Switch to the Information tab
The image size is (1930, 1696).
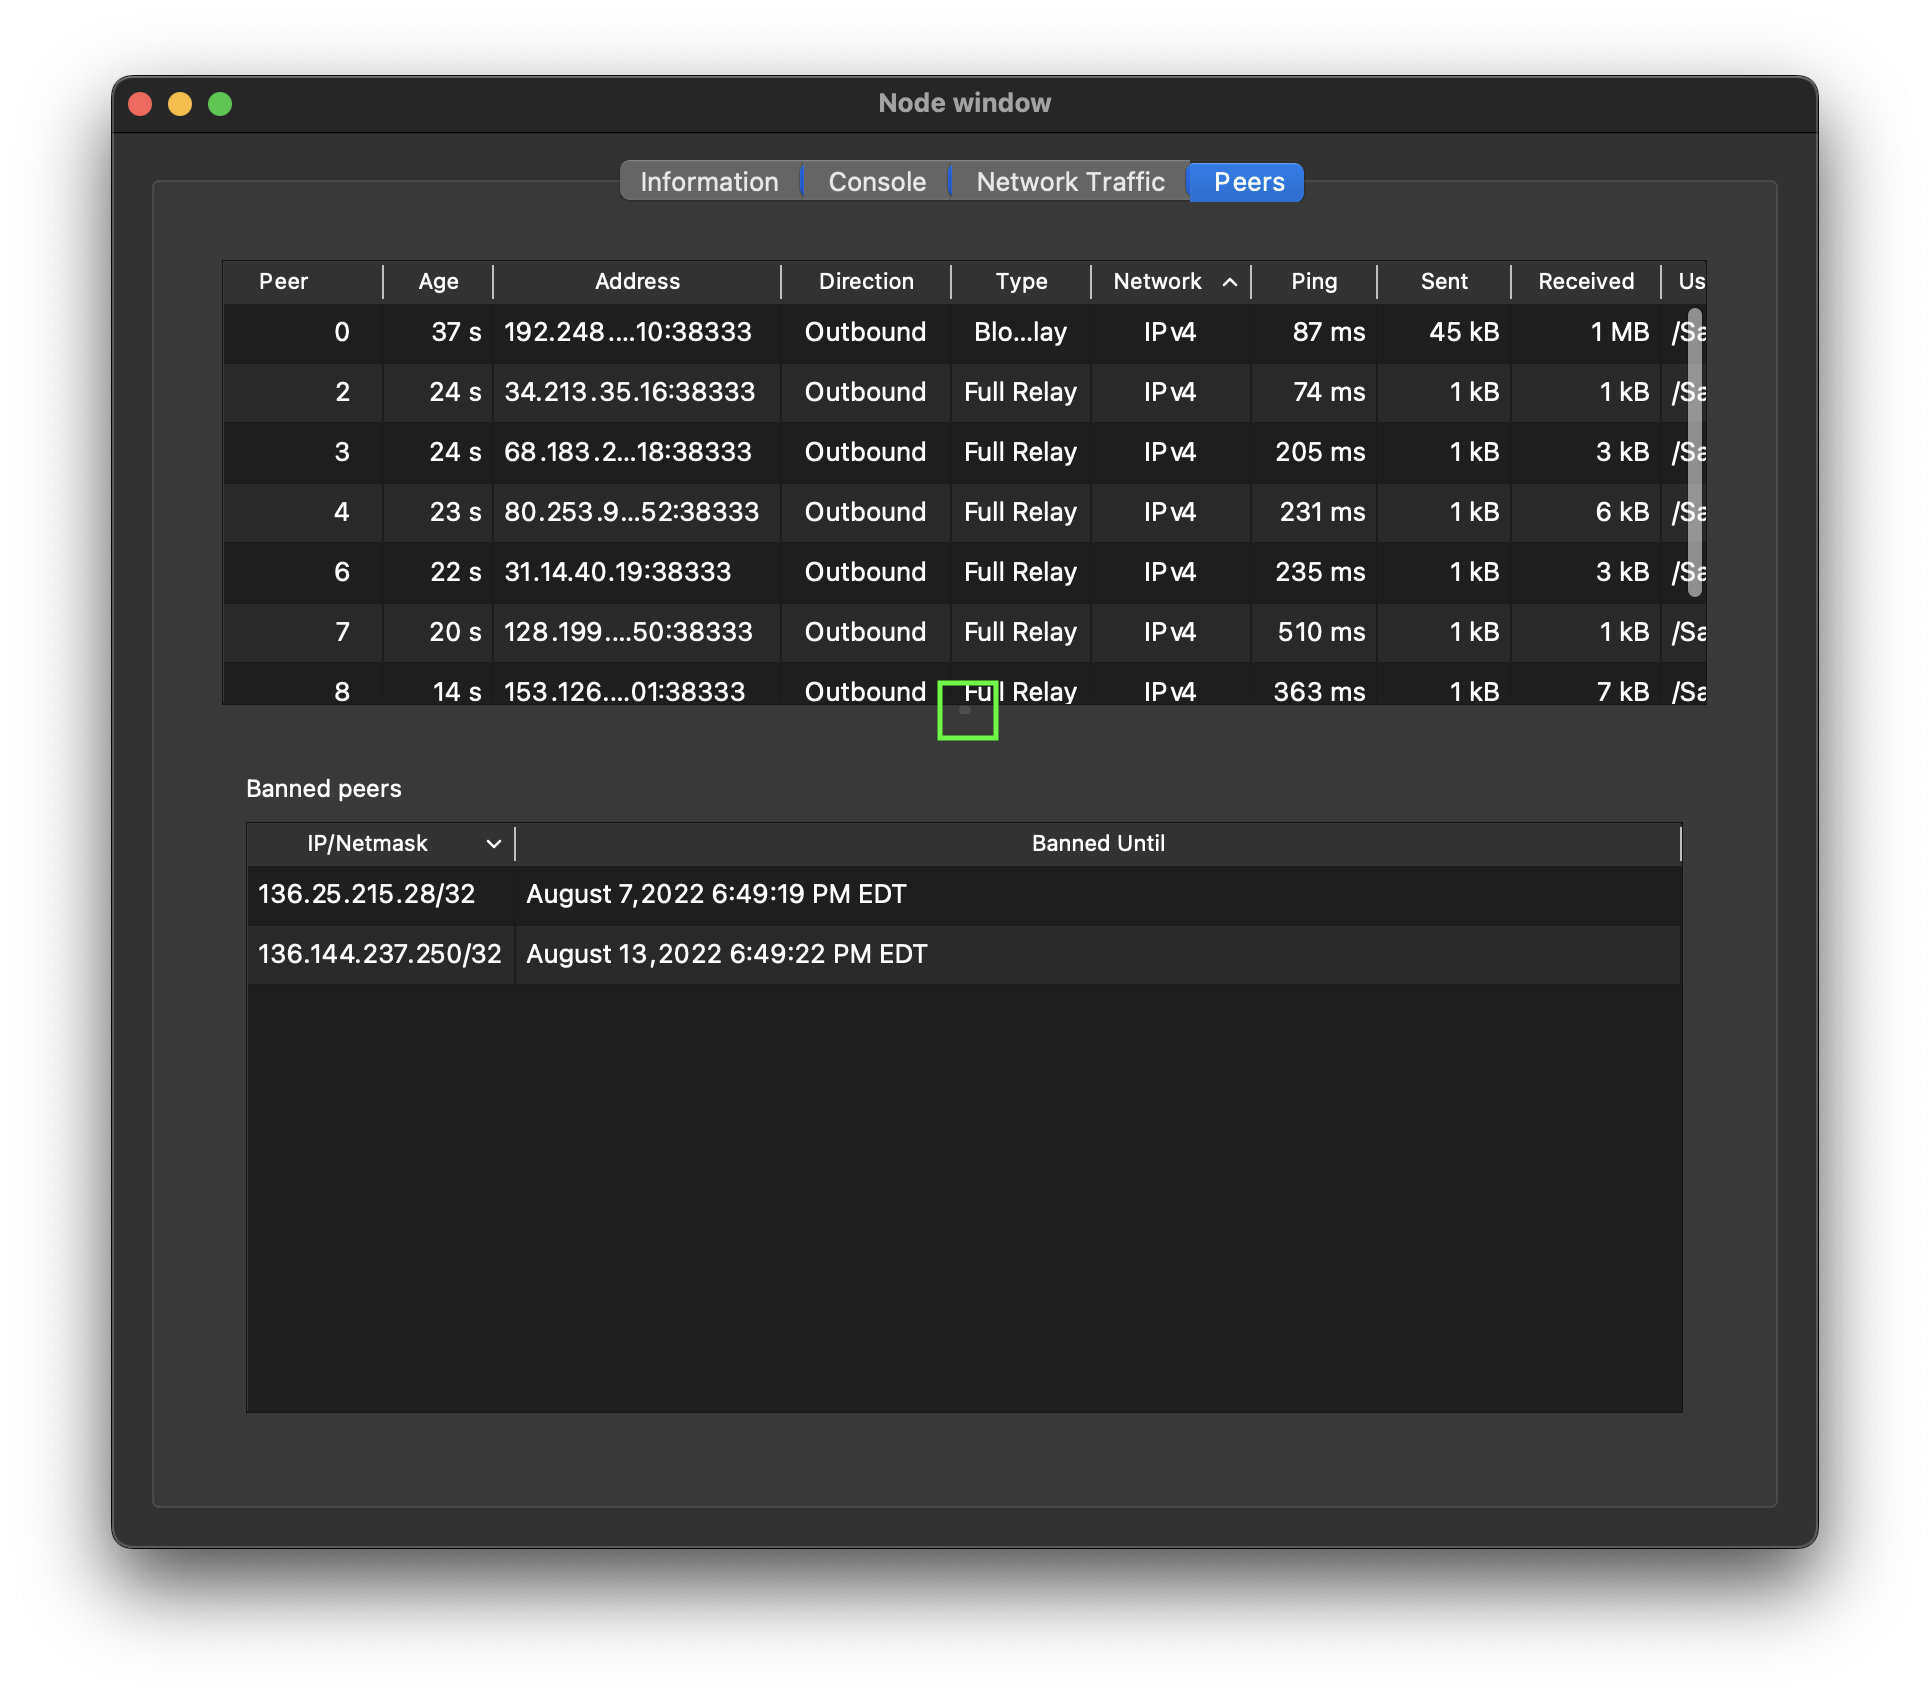coord(709,182)
